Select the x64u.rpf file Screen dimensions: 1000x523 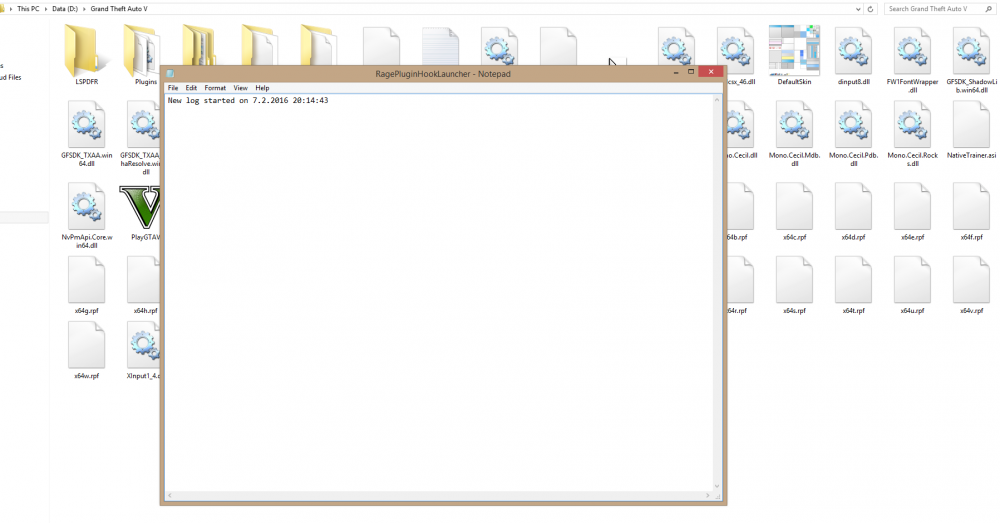[x=912, y=285]
